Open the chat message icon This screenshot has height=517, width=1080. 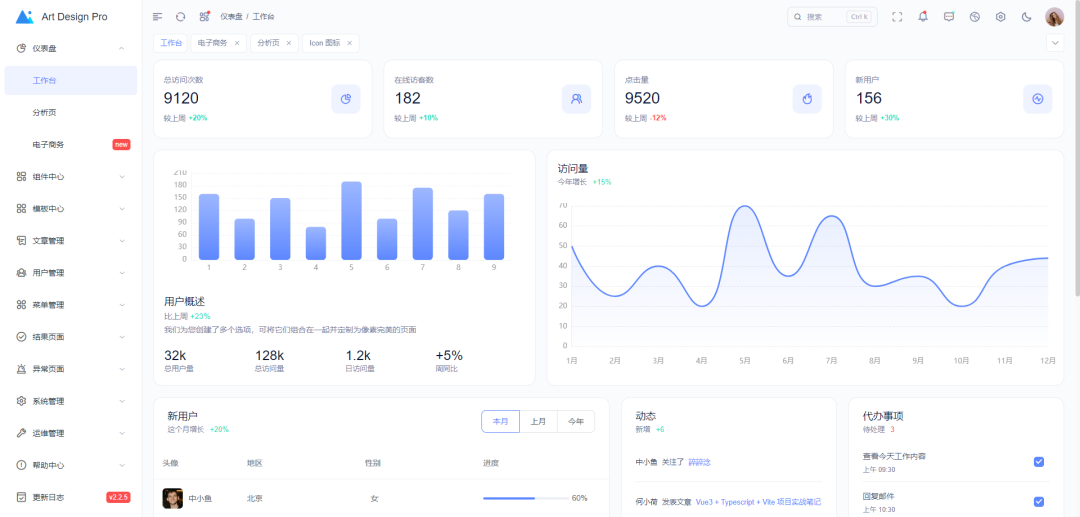click(949, 17)
